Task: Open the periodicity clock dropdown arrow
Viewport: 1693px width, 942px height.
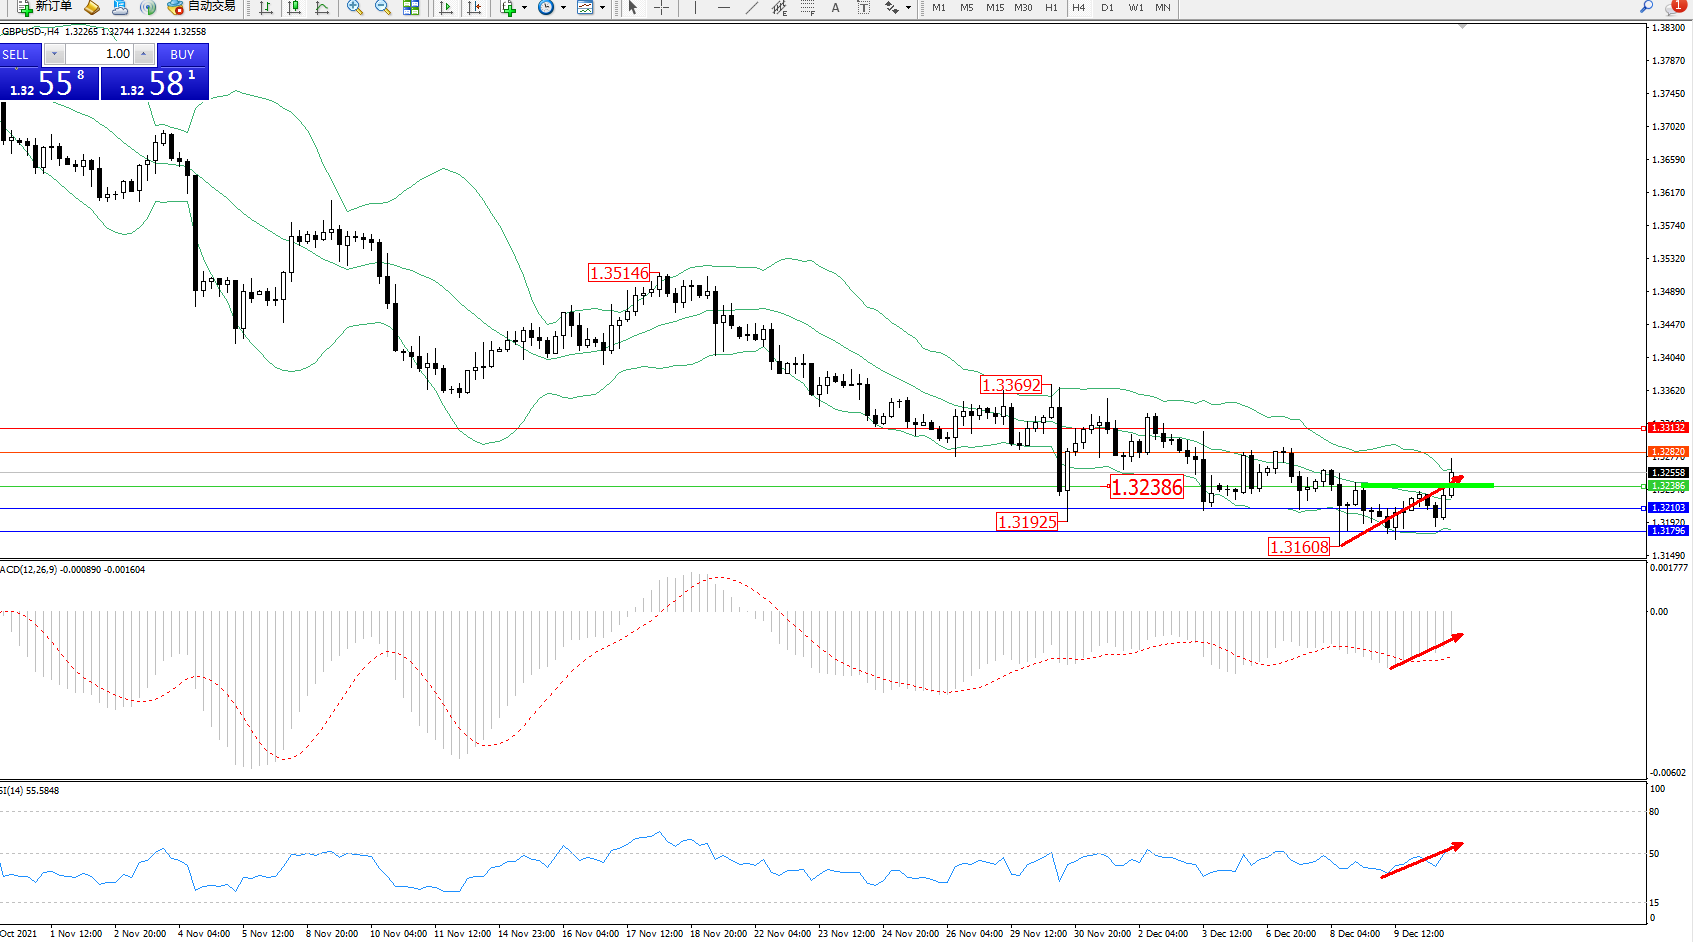Action: 563,7
